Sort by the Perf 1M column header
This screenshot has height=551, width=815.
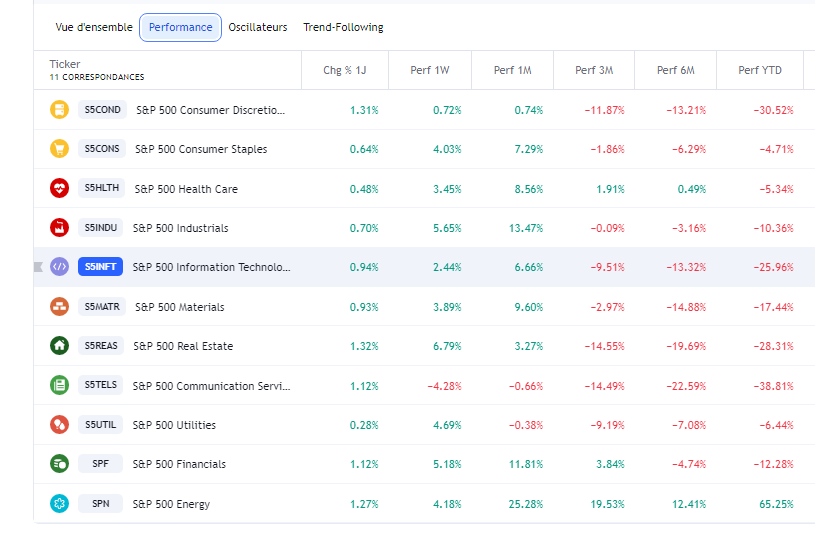point(512,70)
